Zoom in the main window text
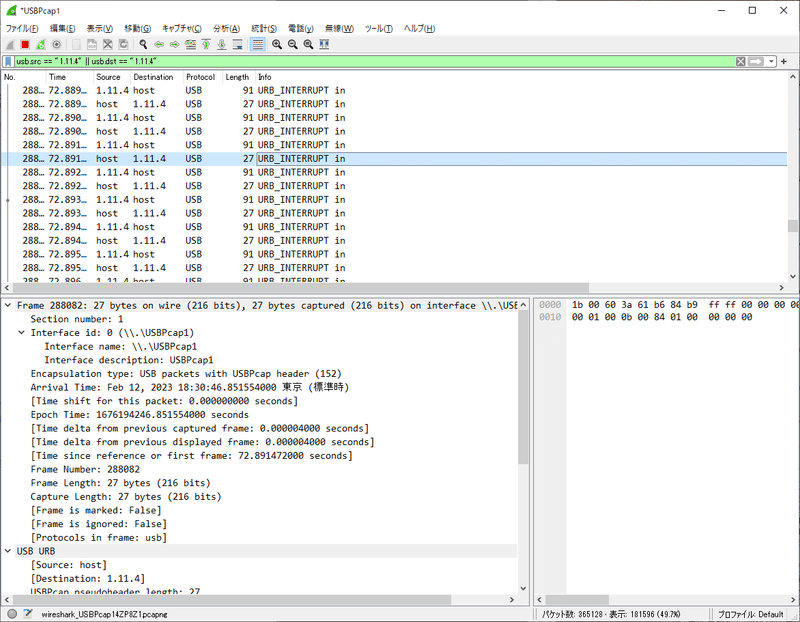Screen dimensions: 800x622 277,45
